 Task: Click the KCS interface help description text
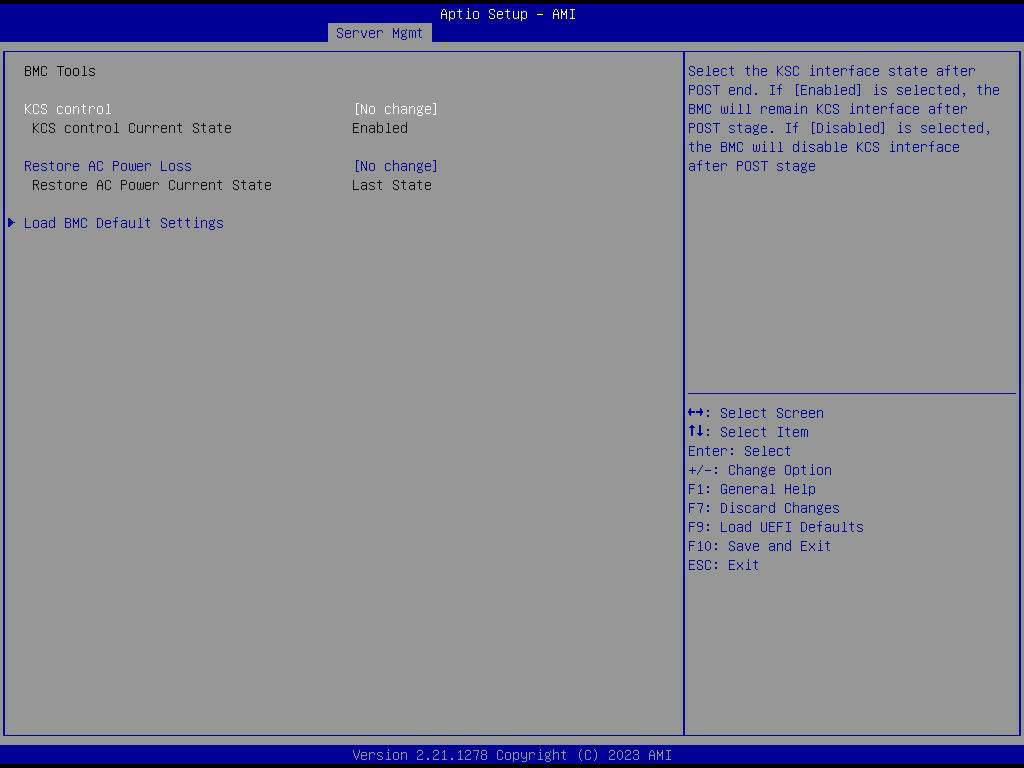[x=843, y=118]
